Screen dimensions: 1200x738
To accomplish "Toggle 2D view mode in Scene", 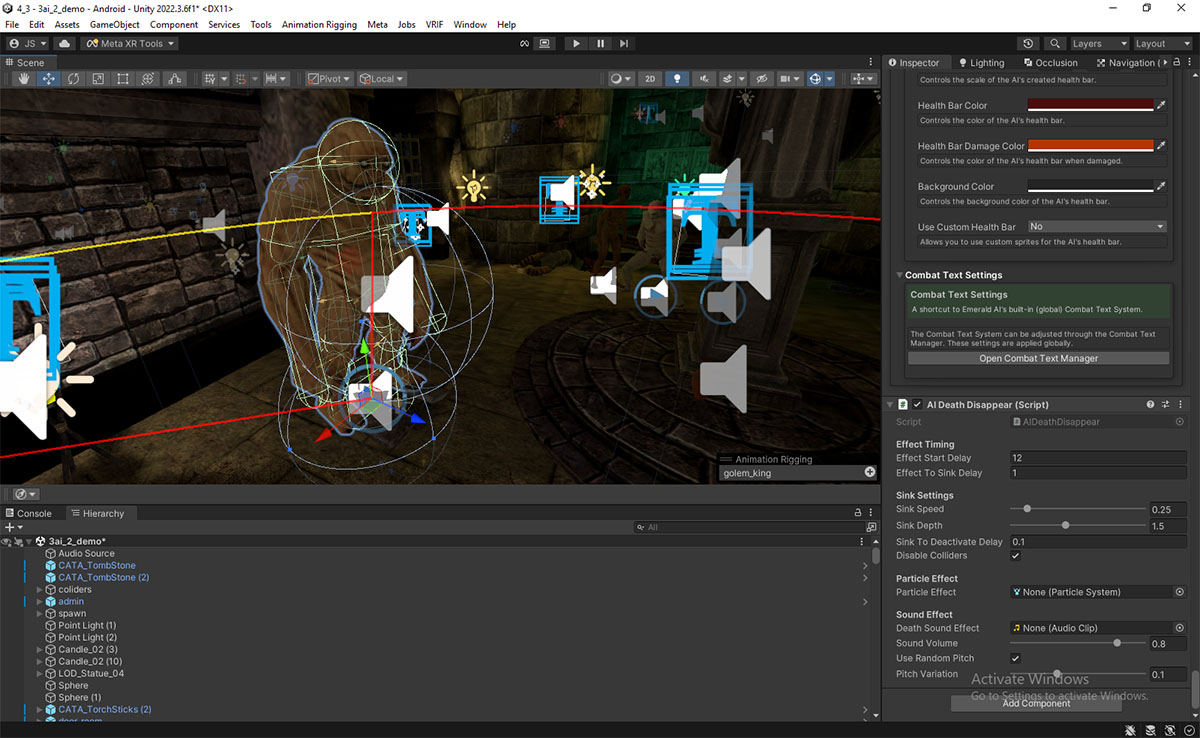I will coord(650,79).
